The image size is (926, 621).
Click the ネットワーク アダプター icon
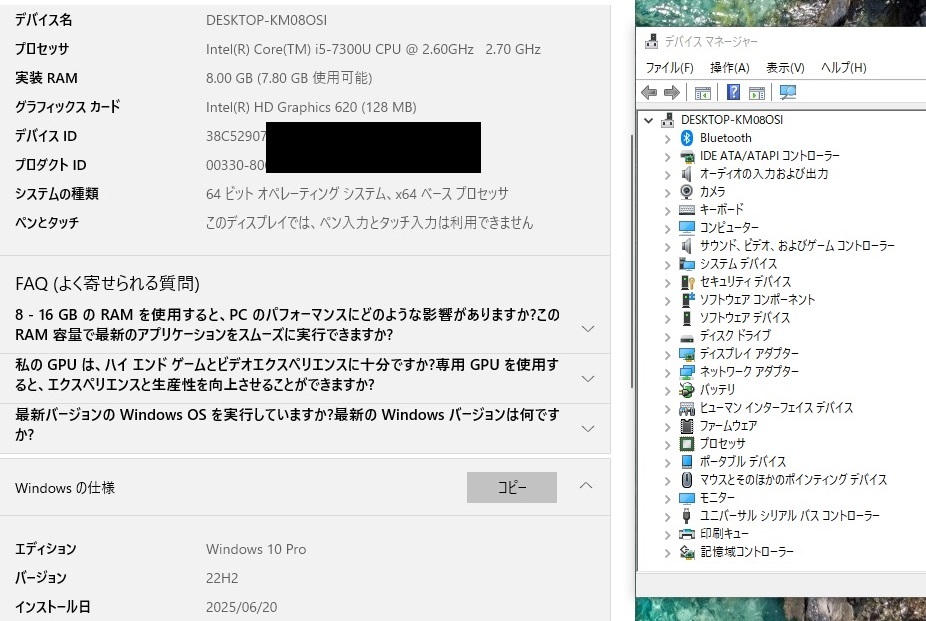[x=686, y=372]
